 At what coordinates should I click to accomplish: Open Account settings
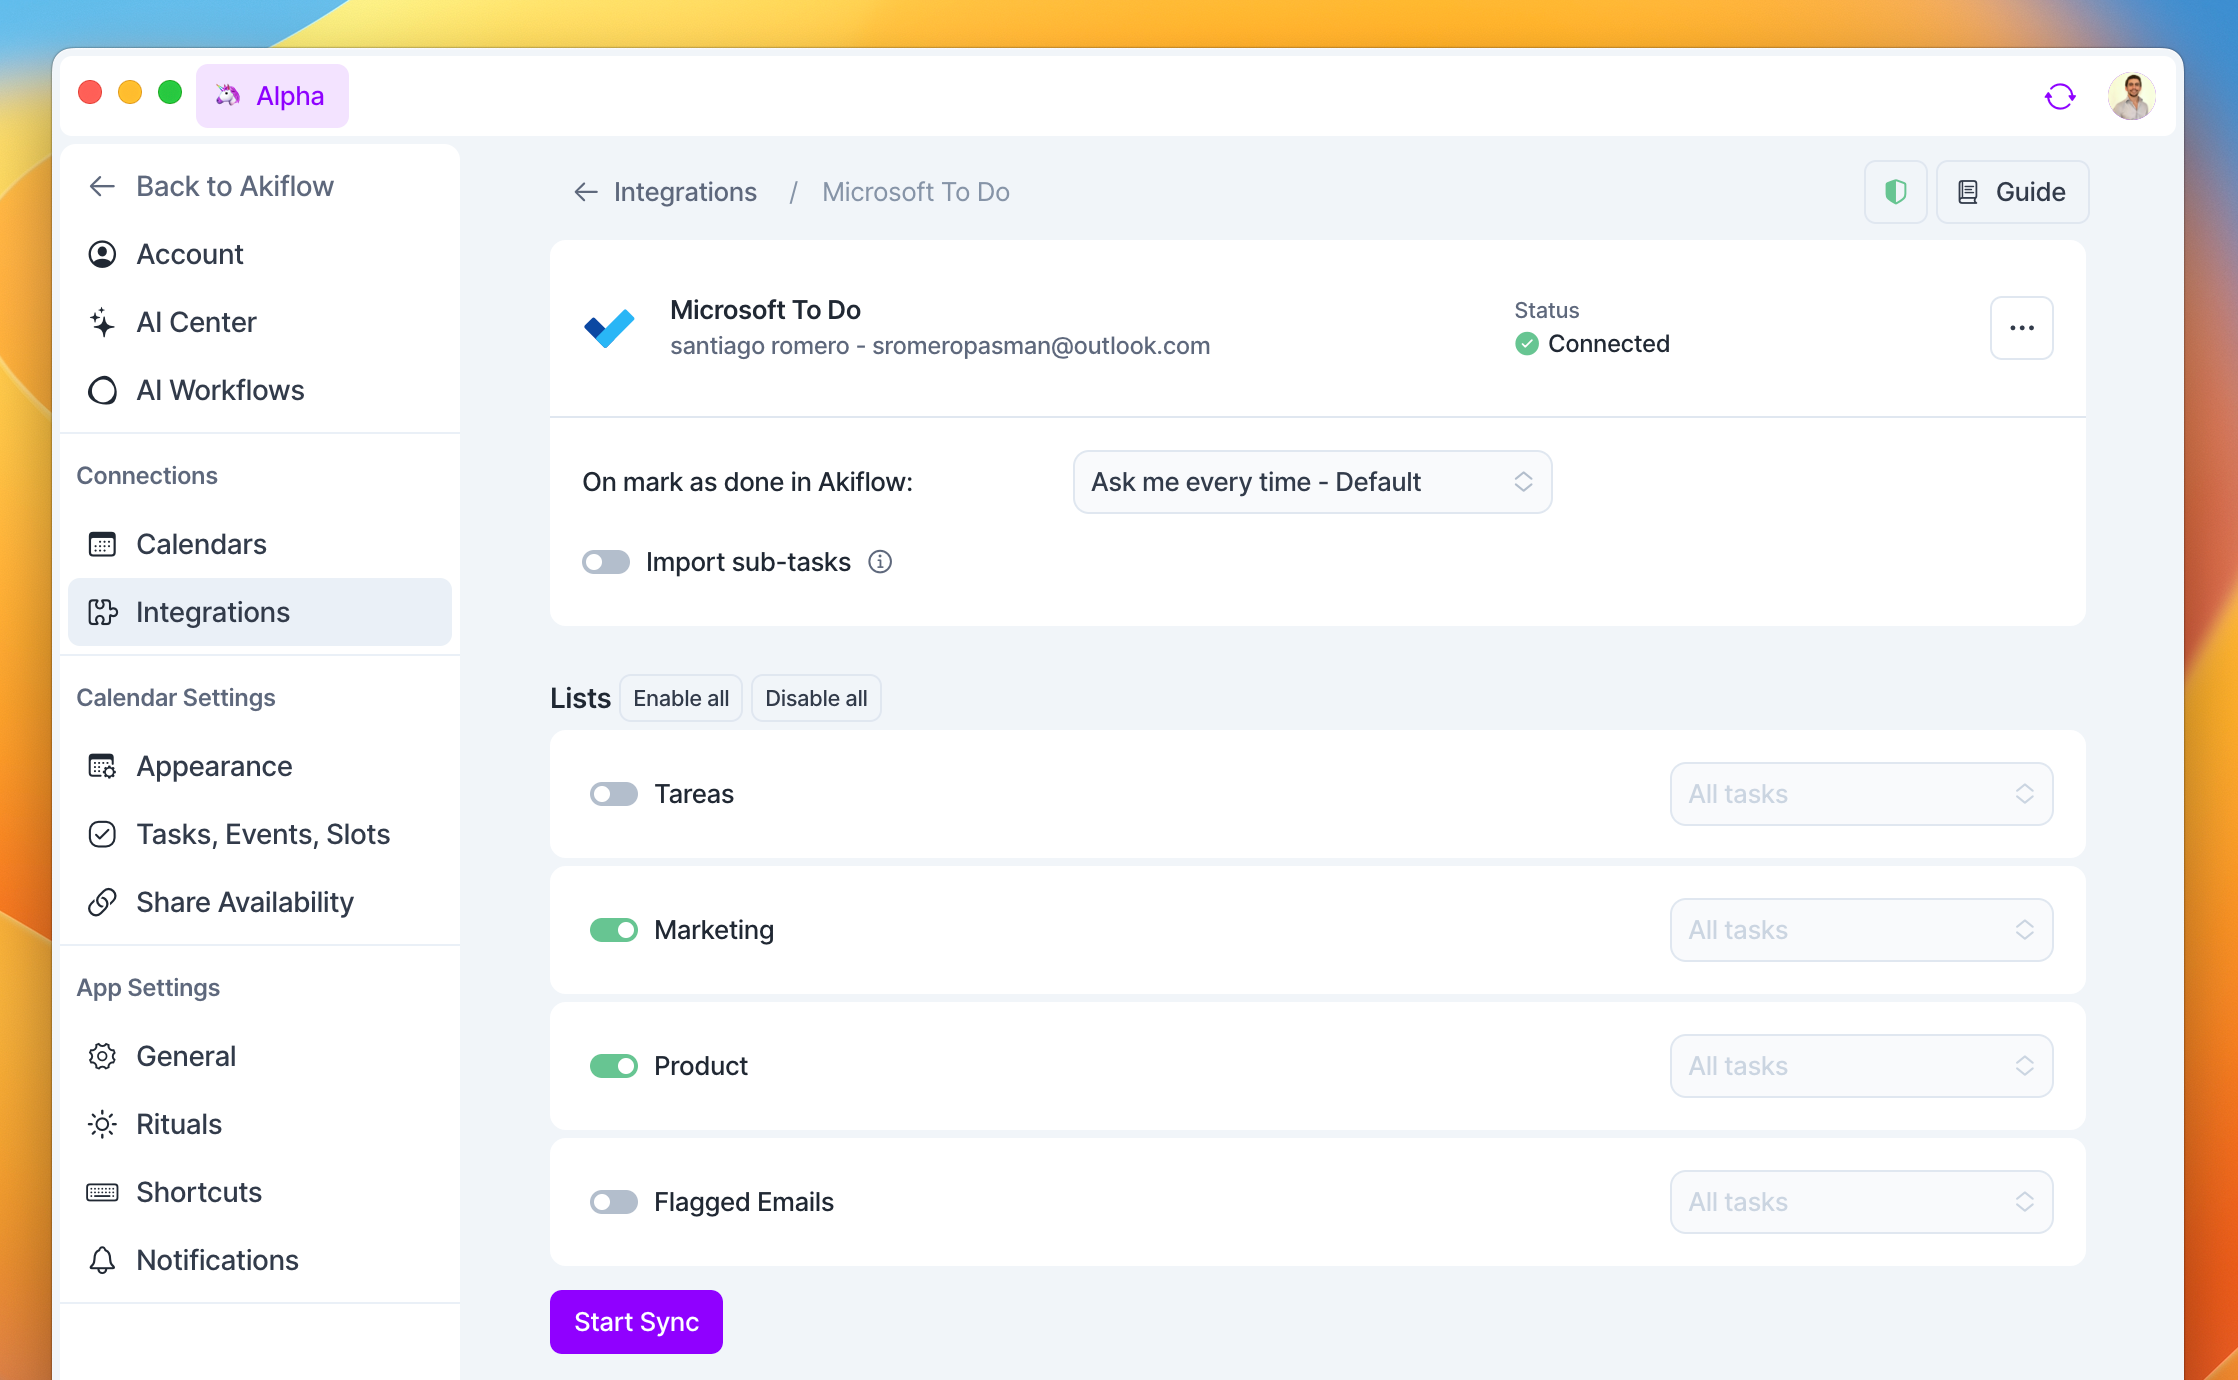click(260, 254)
